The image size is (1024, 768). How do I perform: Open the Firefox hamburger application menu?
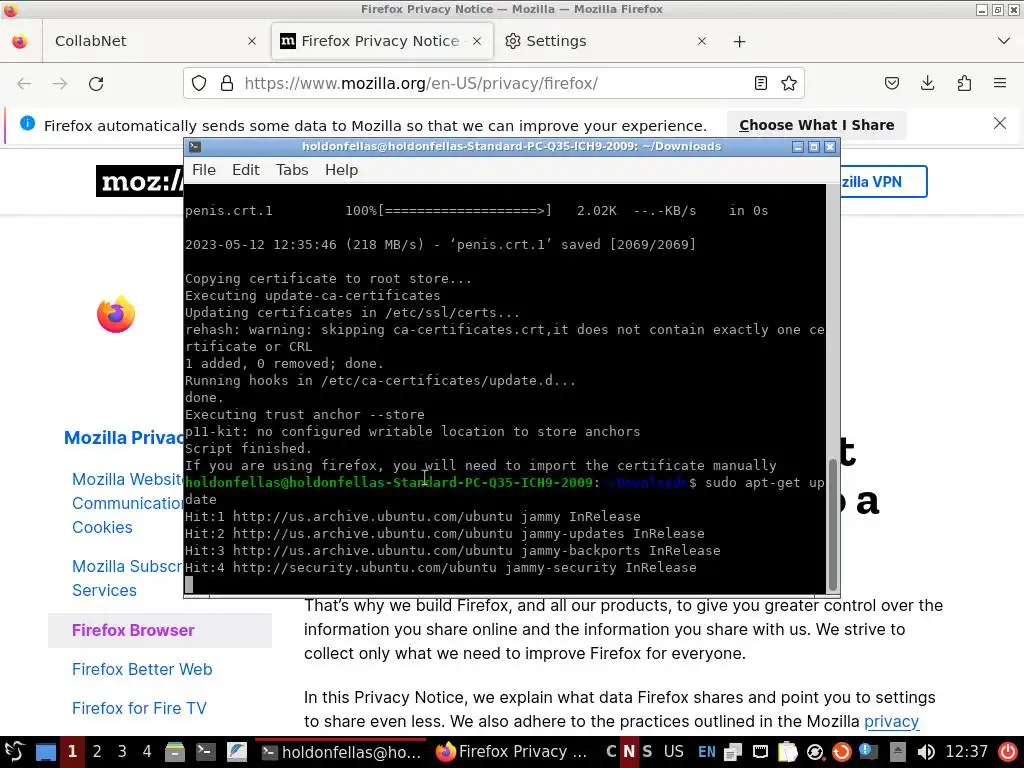[1000, 83]
